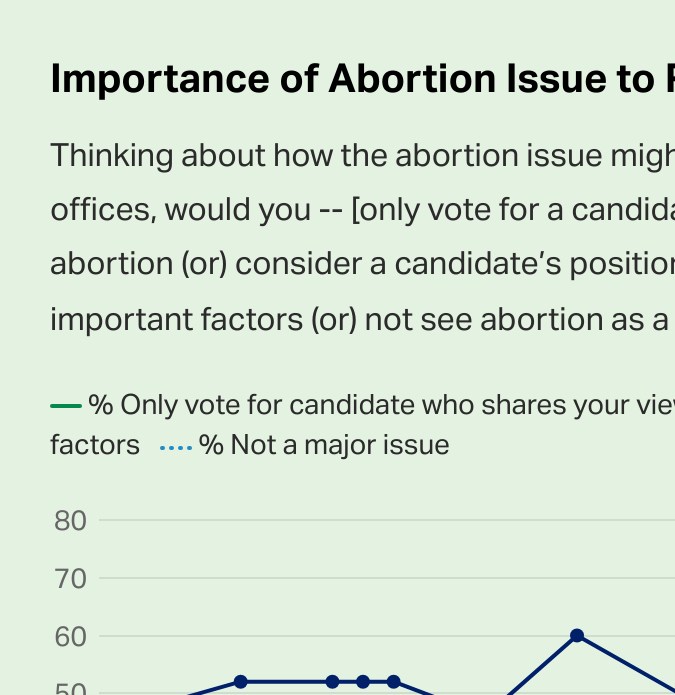Click the blue dotted legend line marker

point(175,446)
